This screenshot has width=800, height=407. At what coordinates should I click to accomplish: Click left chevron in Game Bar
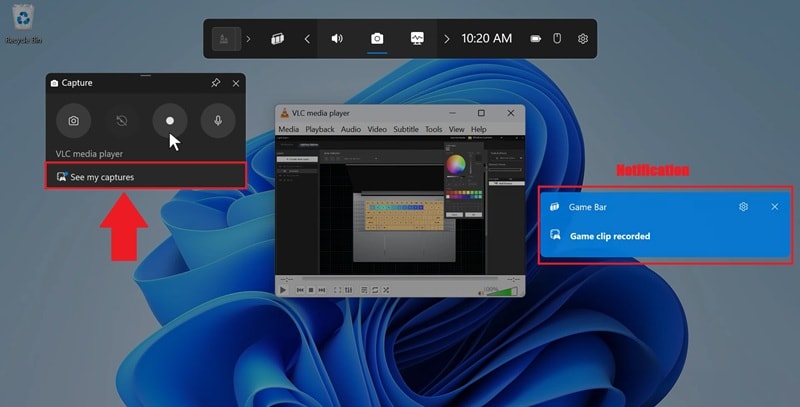[307, 39]
